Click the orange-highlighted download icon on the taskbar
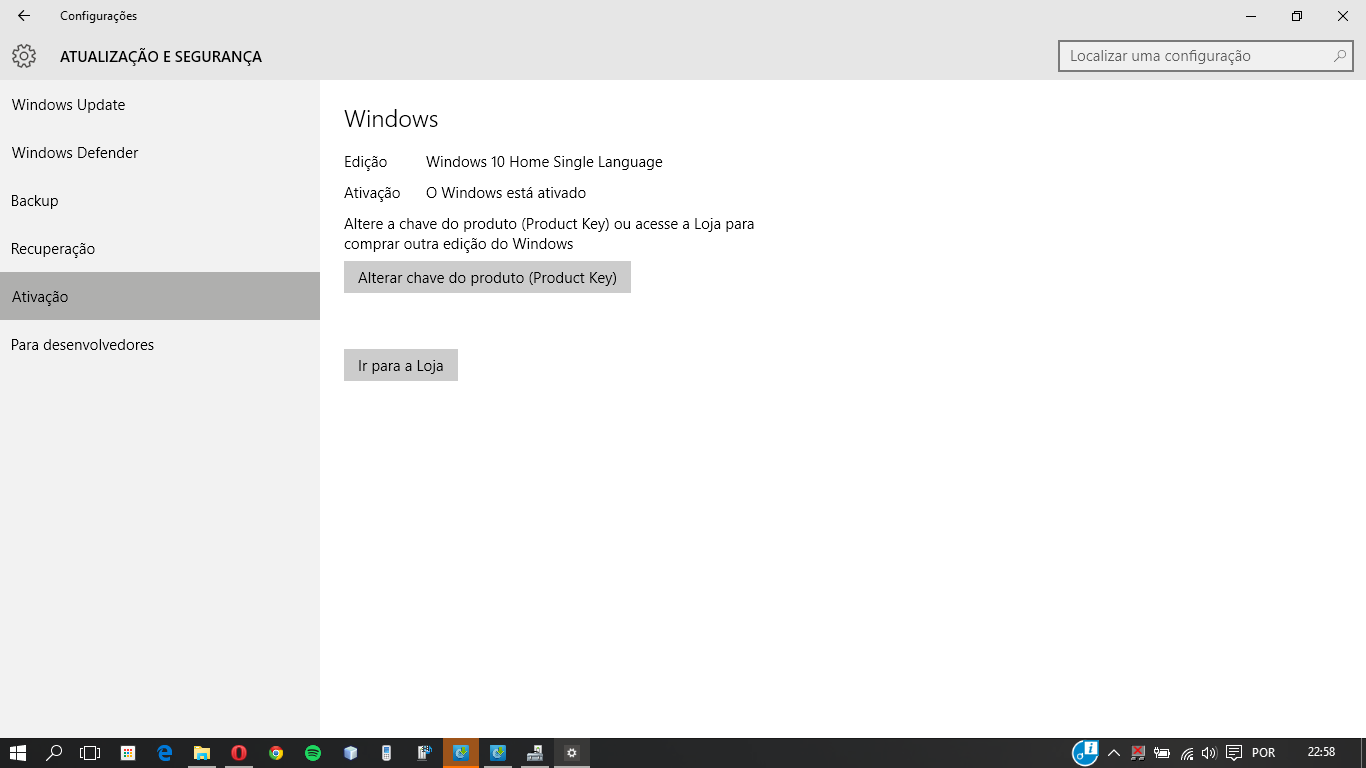The height and width of the screenshot is (768, 1366). pos(461,753)
